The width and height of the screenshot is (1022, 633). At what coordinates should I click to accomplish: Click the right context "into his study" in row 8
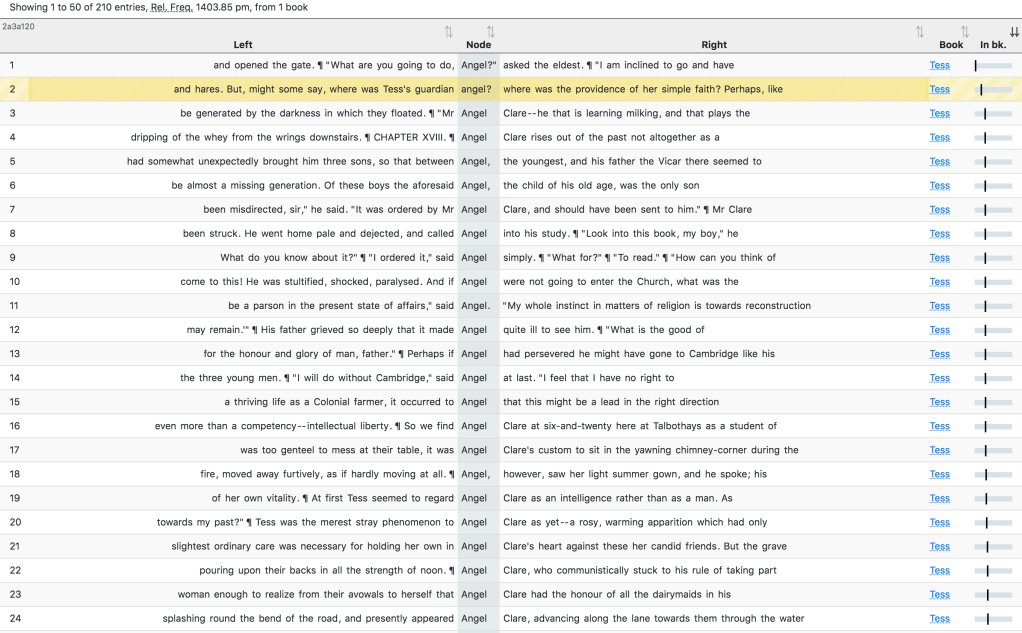point(620,234)
